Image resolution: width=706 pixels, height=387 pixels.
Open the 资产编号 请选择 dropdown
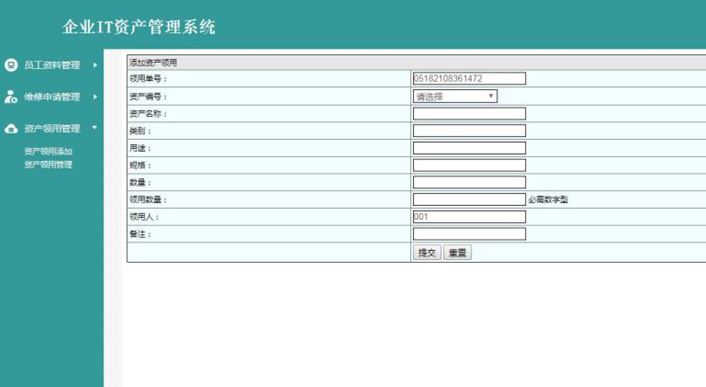pyautogui.click(x=455, y=96)
